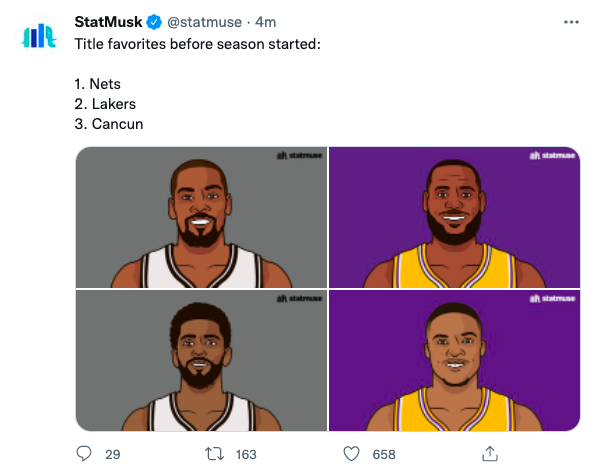Viewport: 596px width, 466px height.
Task: Open the StatMusk profile avatar
Action: pyautogui.click(x=39, y=36)
